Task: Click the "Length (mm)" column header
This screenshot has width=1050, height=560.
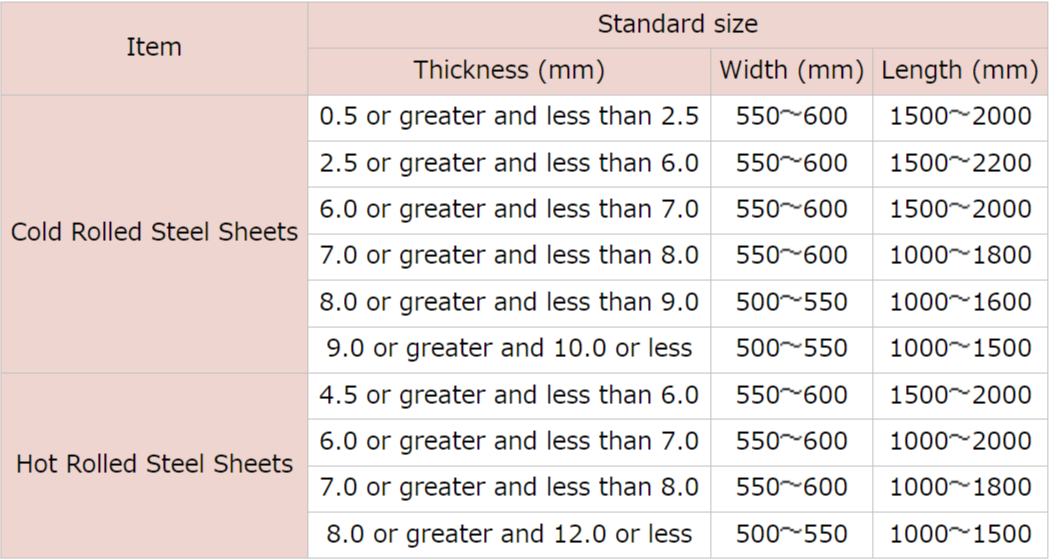Action: coord(960,71)
